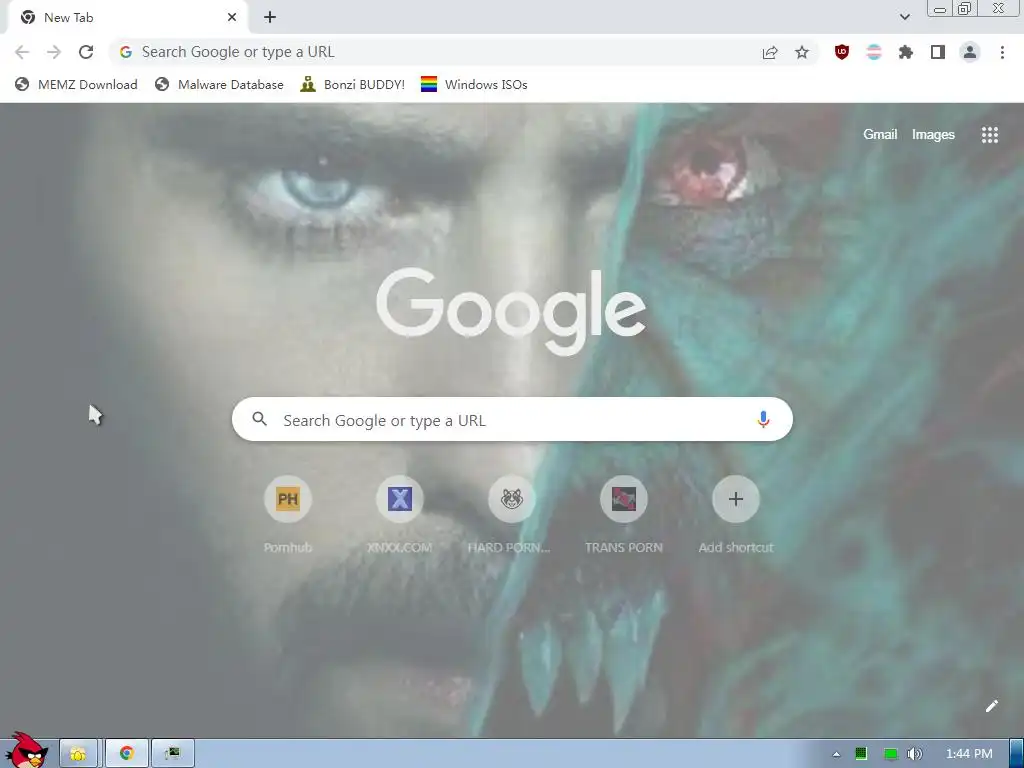
Task: Click the dark green tray icon
Action: 861,754
